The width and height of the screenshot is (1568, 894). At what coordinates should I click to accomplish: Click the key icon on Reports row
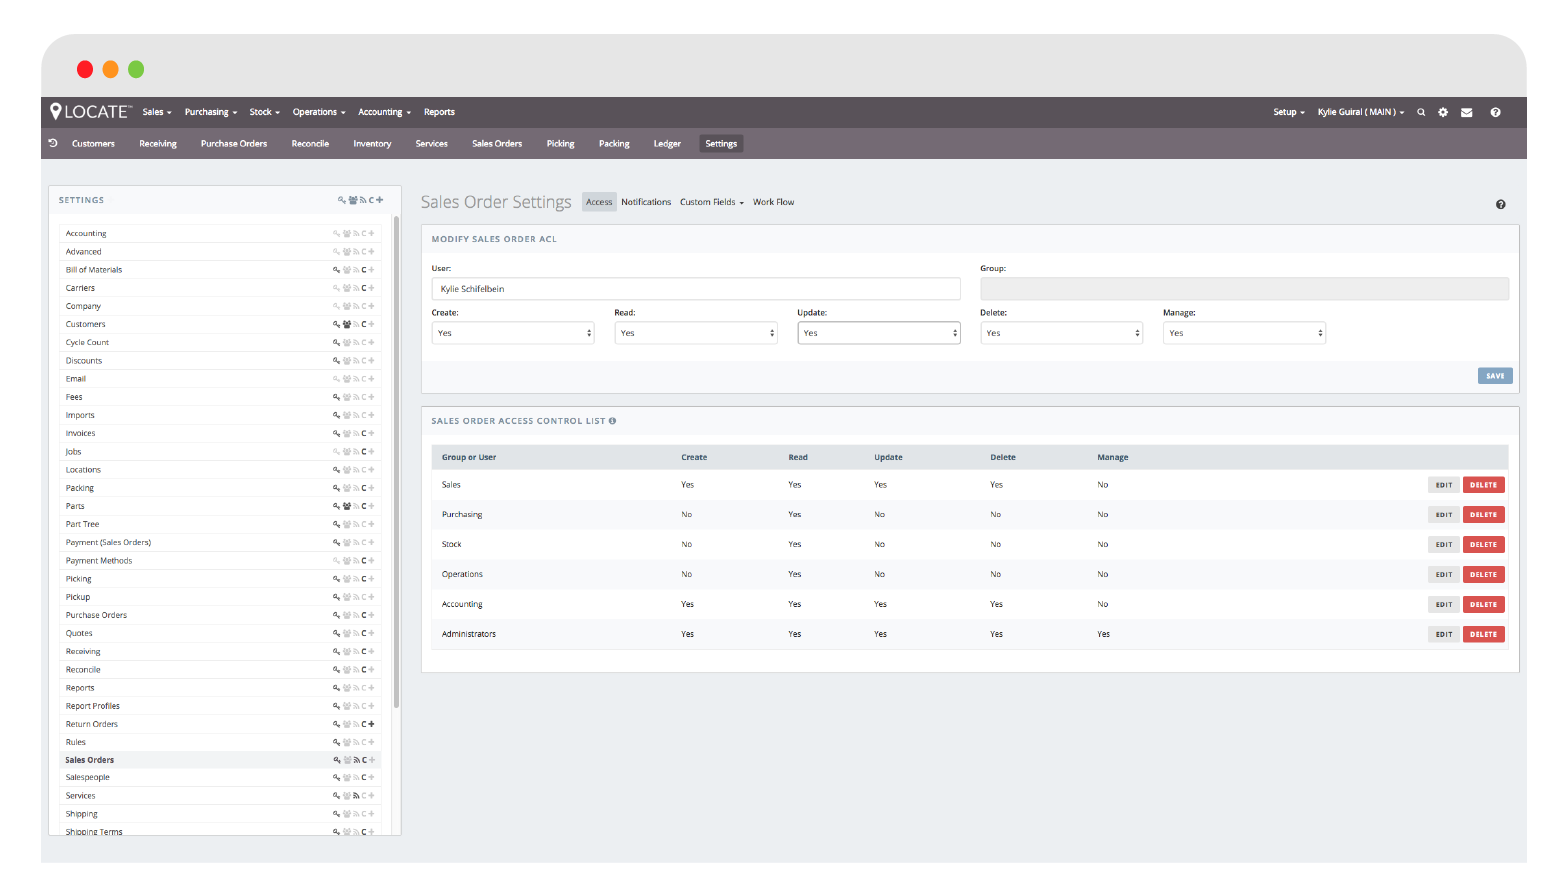tap(337, 688)
